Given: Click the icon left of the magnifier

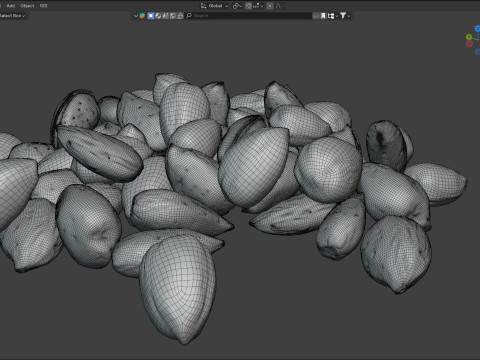Looking at the screenshot, I should [180, 16].
